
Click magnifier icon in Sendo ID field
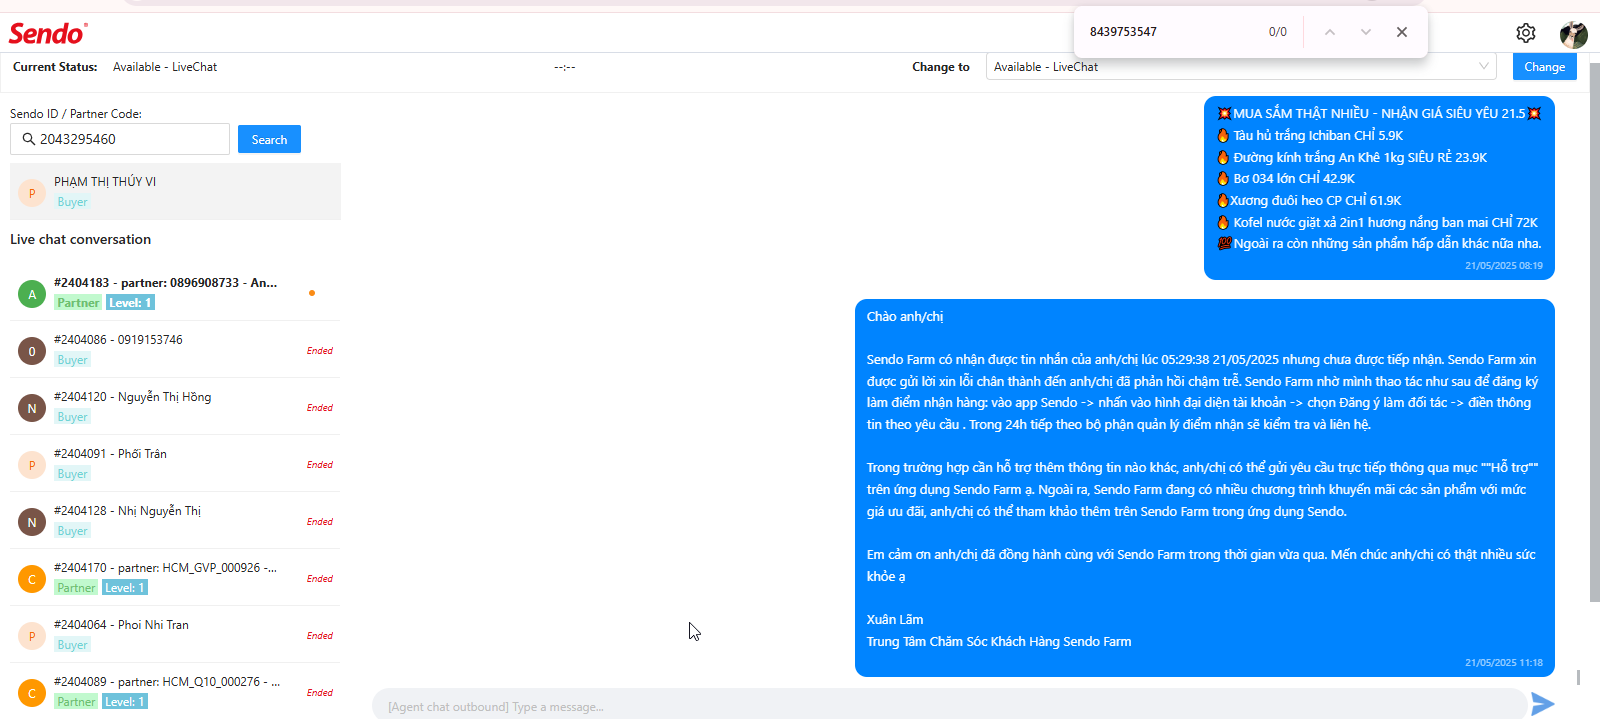[x=29, y=139]
